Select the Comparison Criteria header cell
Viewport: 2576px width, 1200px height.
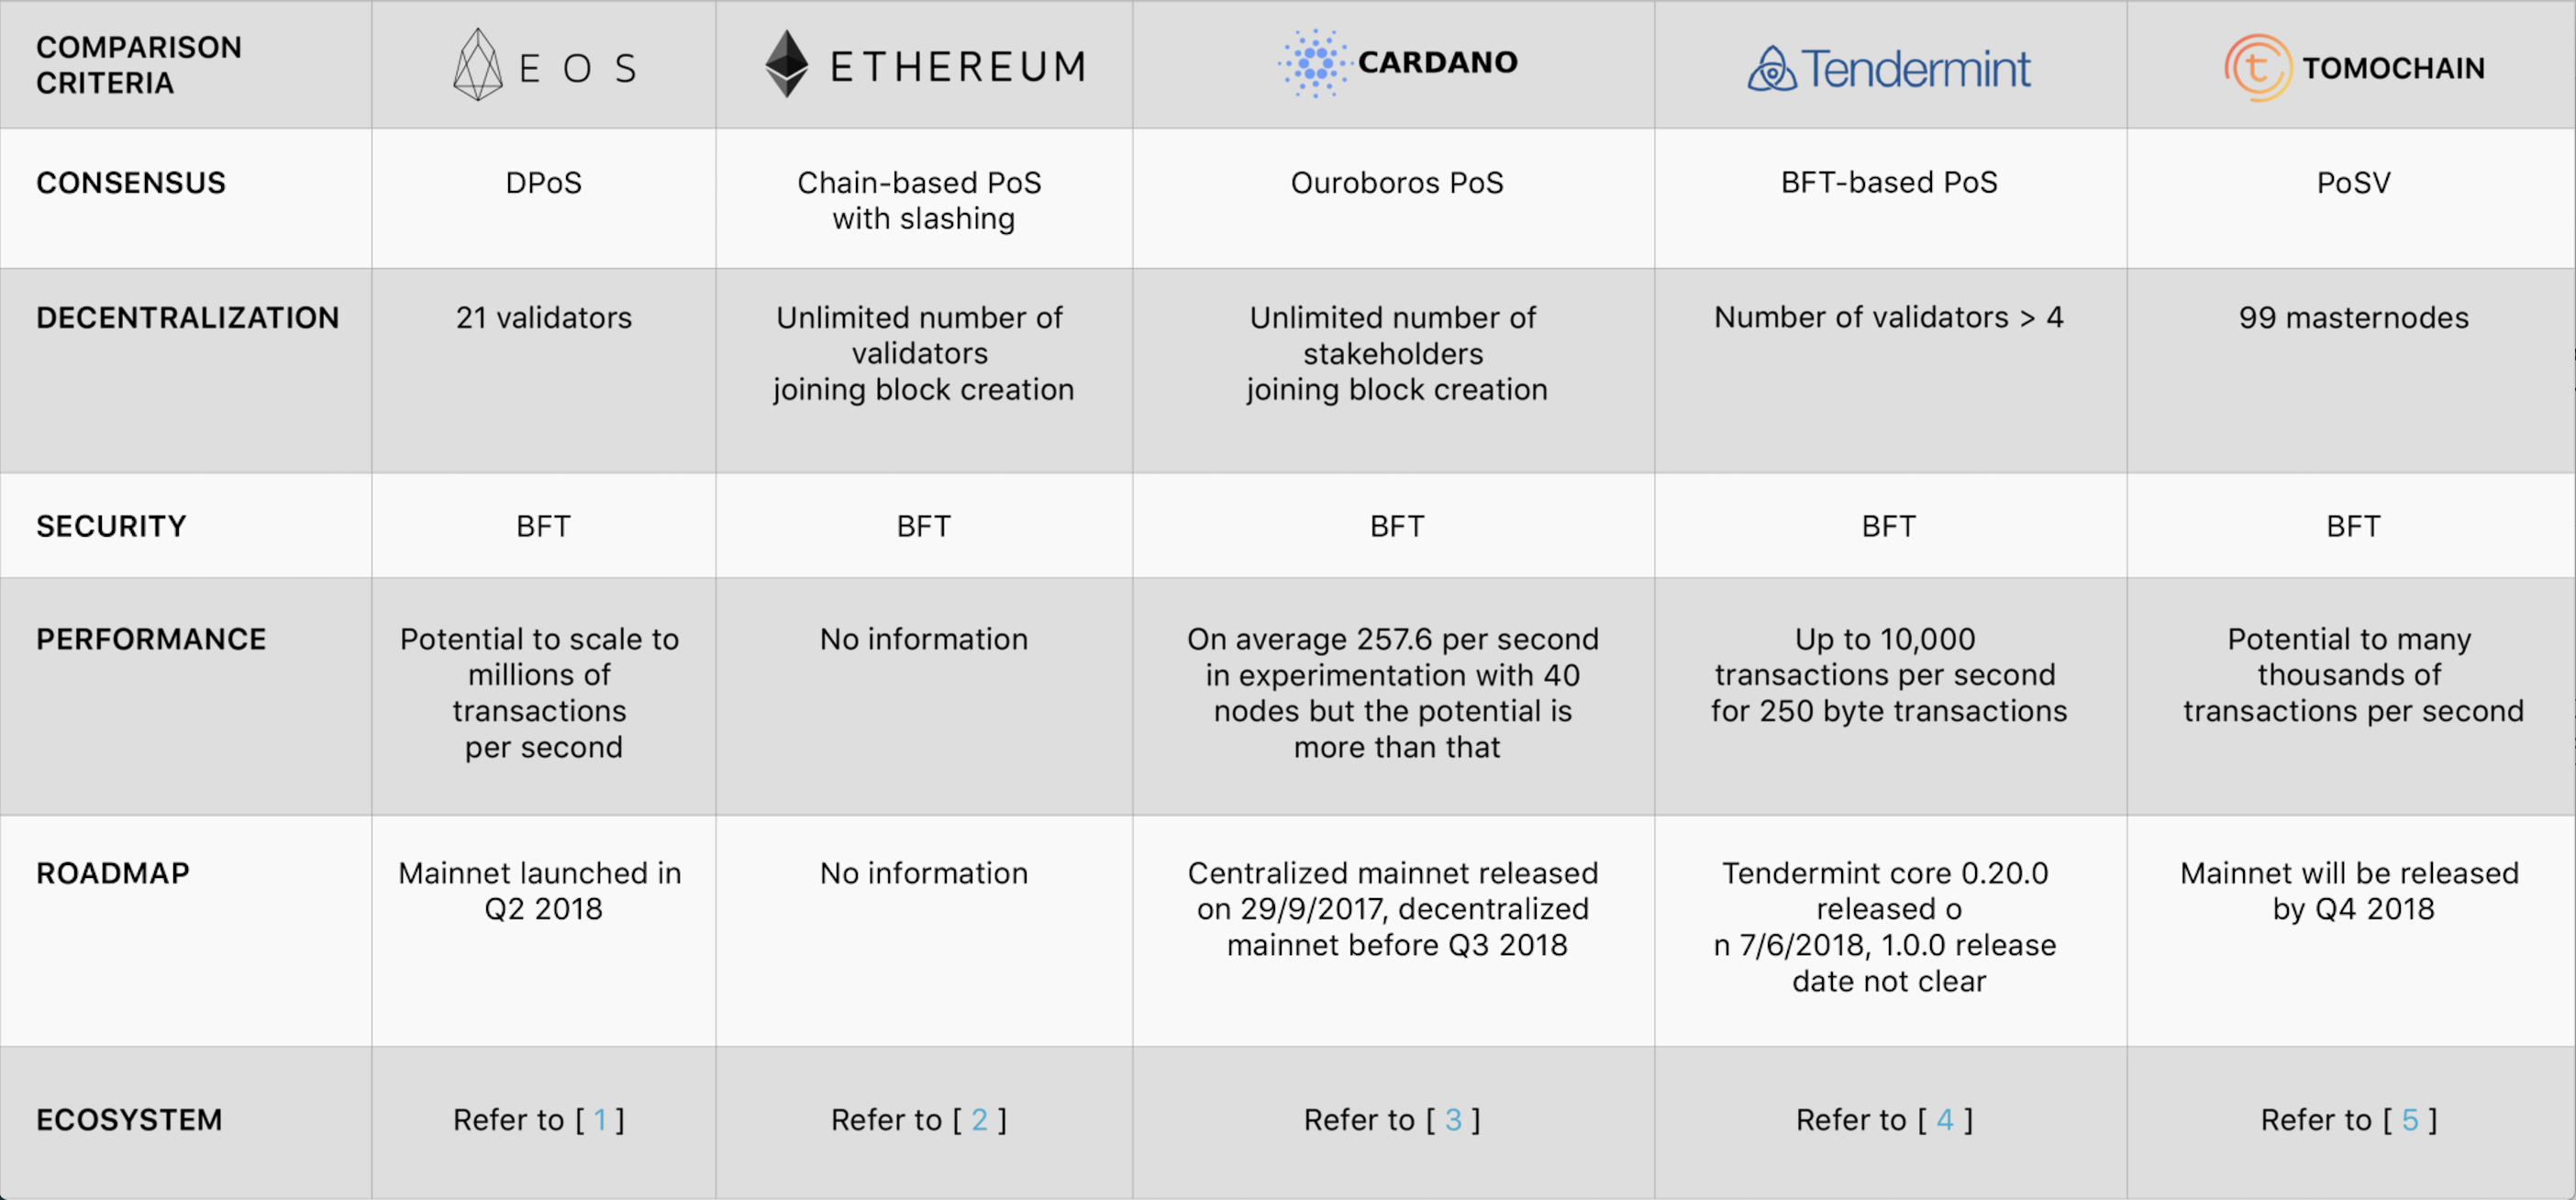139,65
